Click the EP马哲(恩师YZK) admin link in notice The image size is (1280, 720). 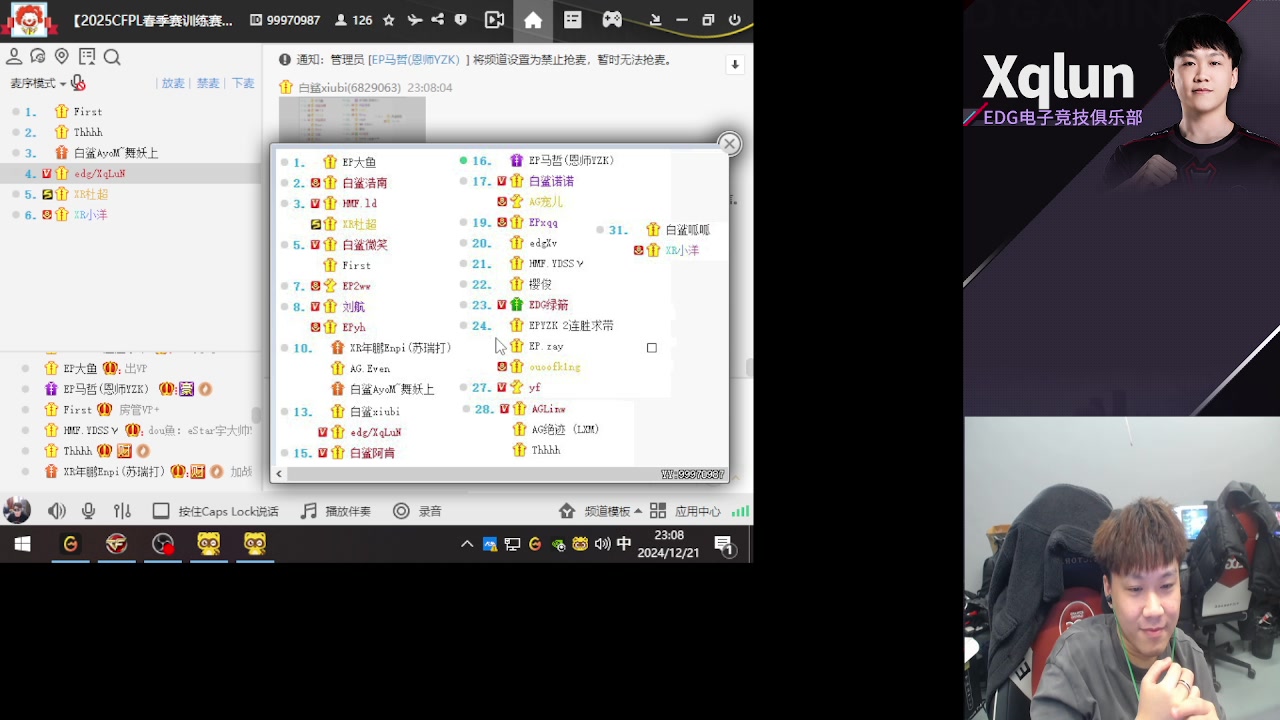tap(416, 60)
